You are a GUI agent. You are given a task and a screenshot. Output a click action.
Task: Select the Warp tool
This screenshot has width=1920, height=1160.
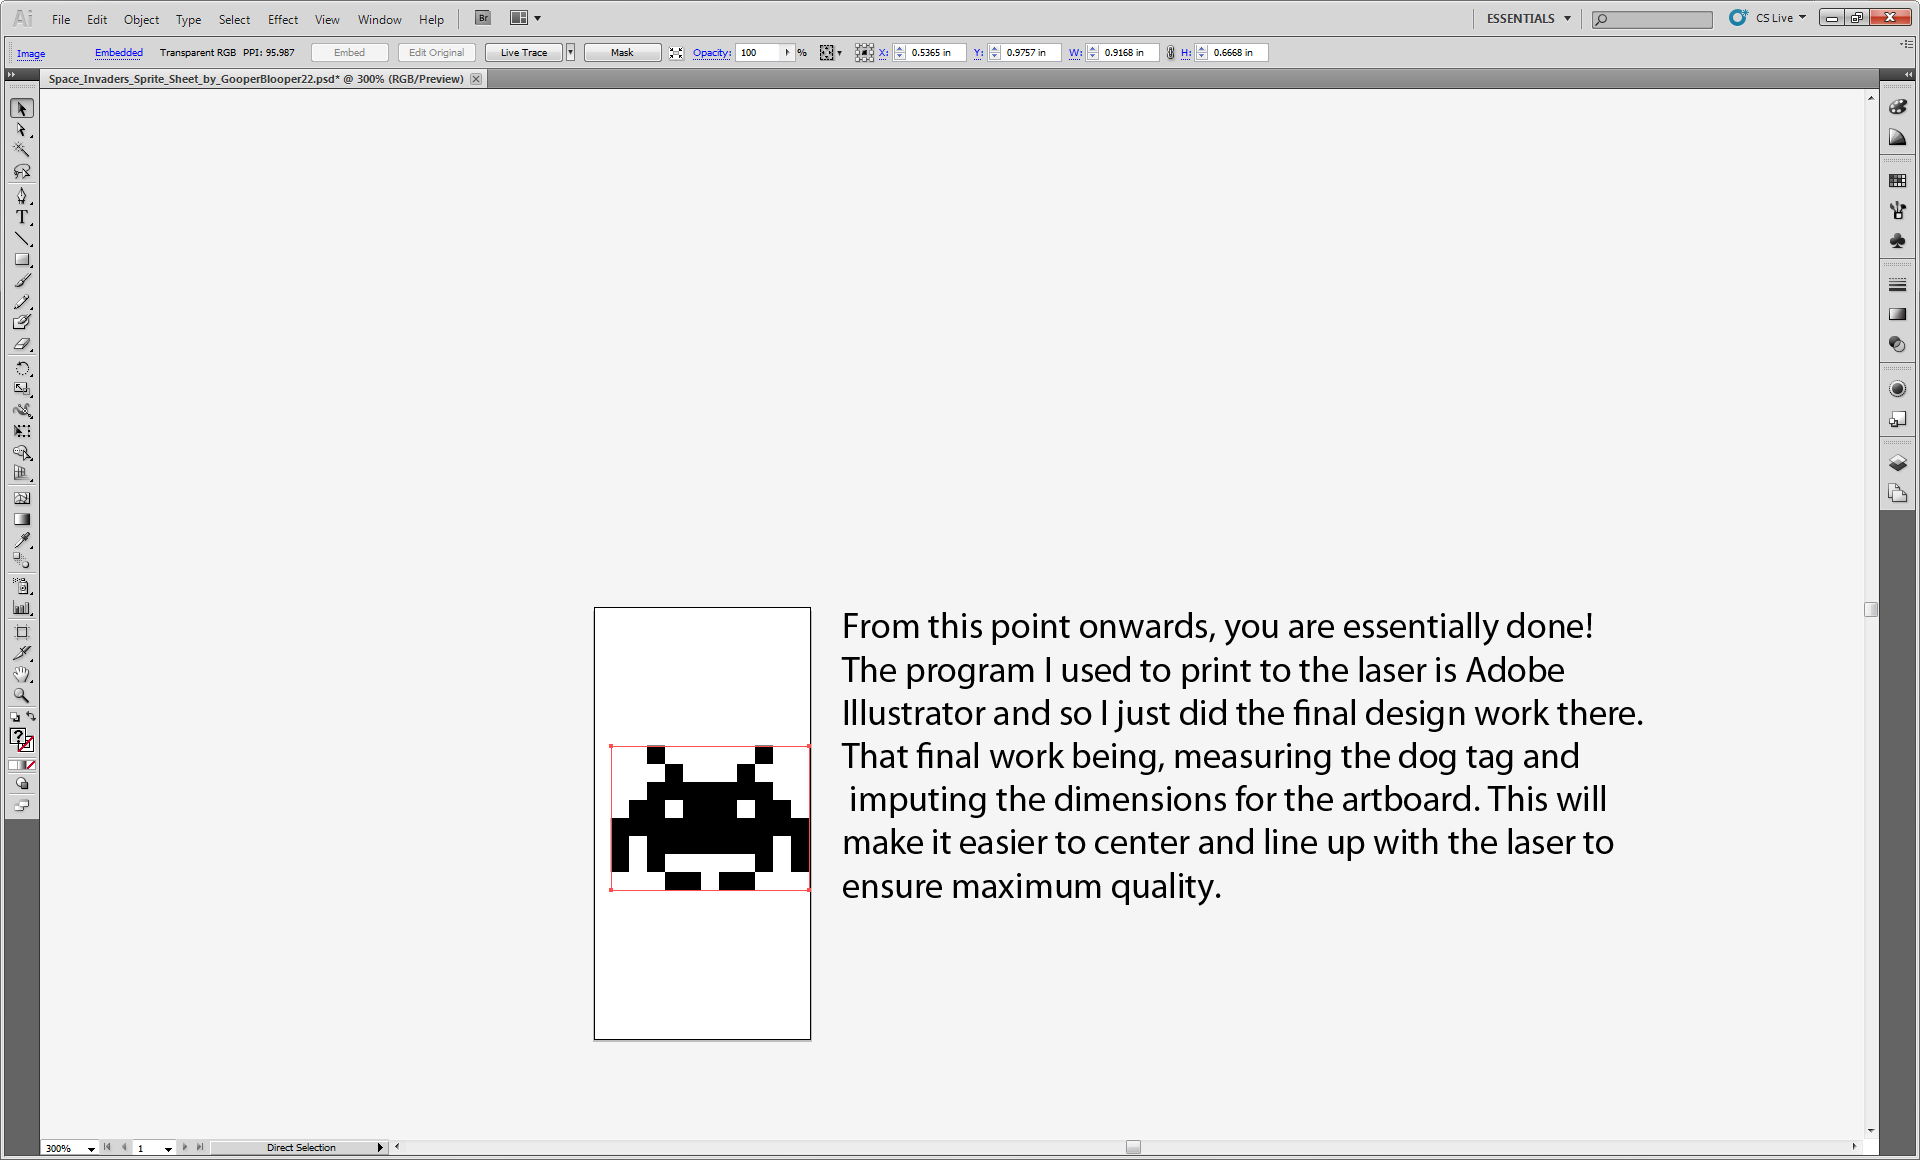point(22,410)
